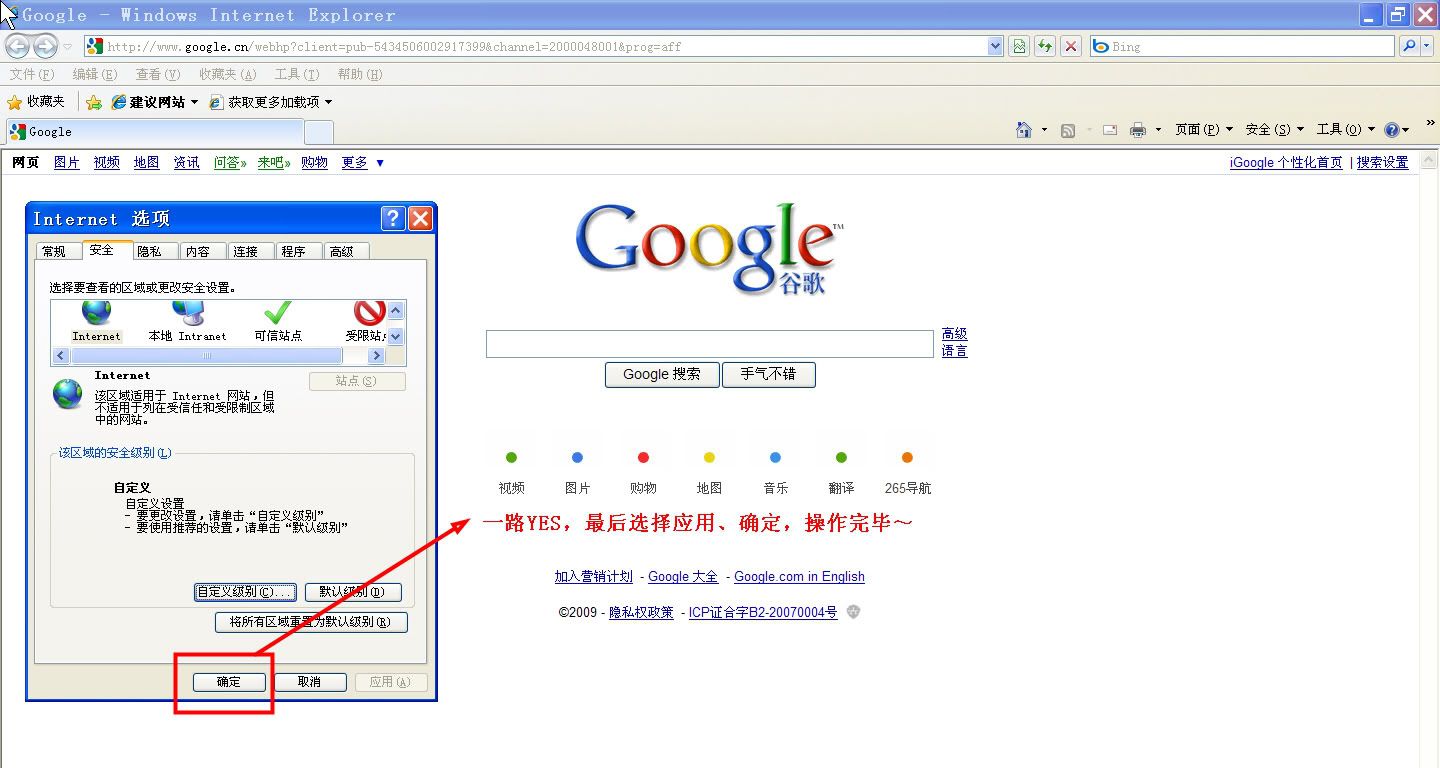
Task: Open iGoogle 个性化首页 link
Action: pyautogui.click(x=1286, y=162)
